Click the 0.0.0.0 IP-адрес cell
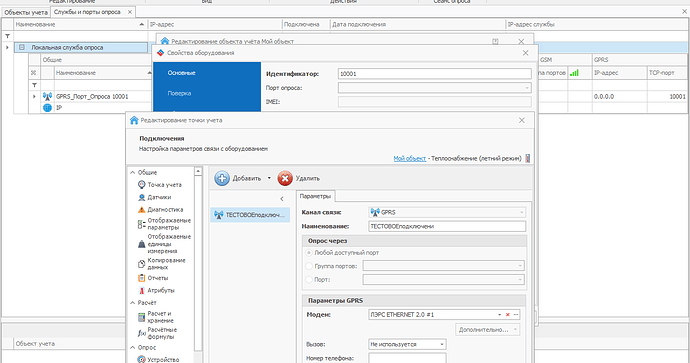Viewport: 690px width, 363px height. pyautogui.click(x=620, y=96)
